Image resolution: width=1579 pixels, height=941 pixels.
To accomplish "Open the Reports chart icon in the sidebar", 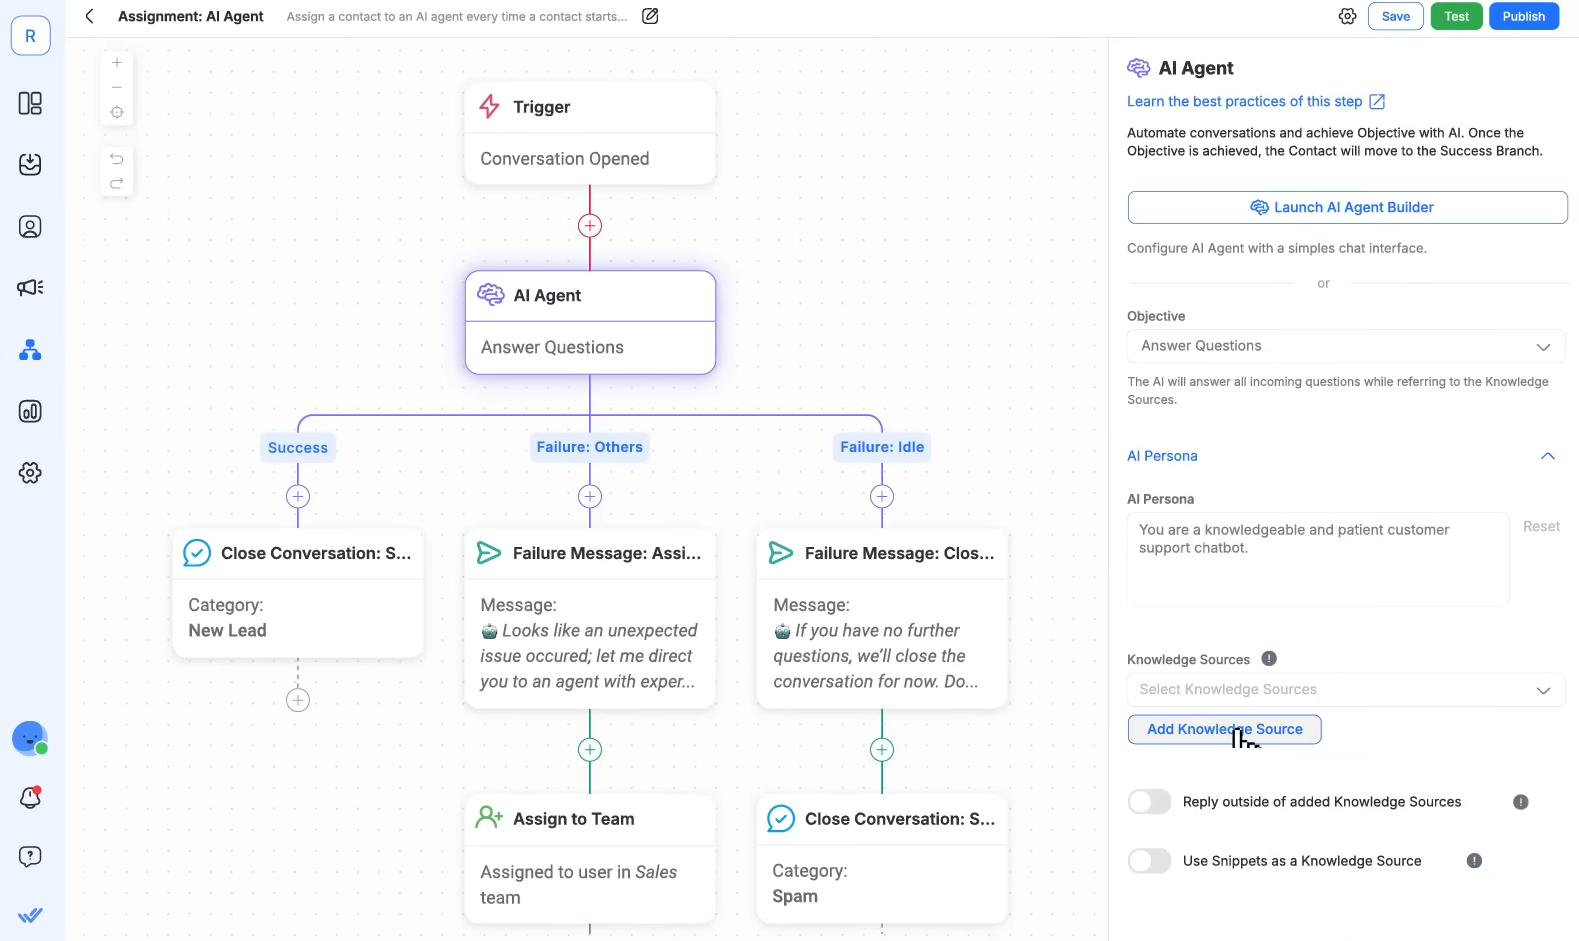I will [30, 411].
